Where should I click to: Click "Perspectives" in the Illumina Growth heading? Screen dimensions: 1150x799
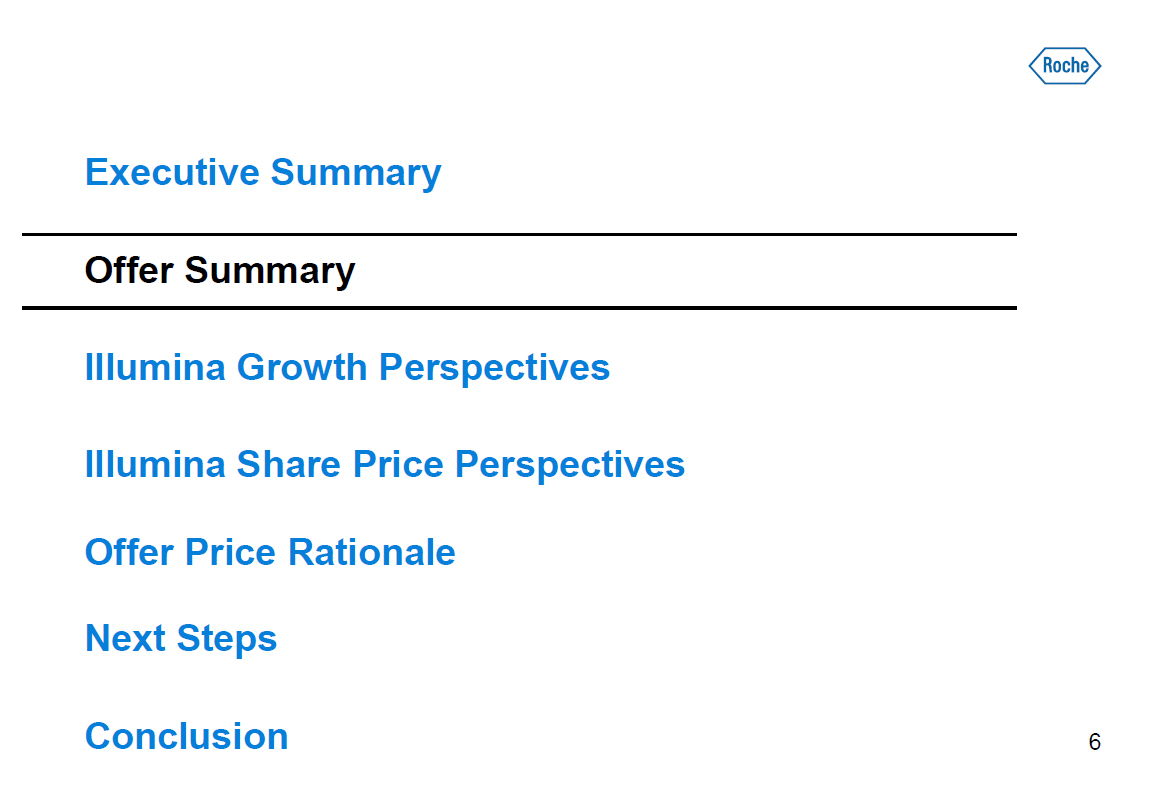[x=494, y=367]
